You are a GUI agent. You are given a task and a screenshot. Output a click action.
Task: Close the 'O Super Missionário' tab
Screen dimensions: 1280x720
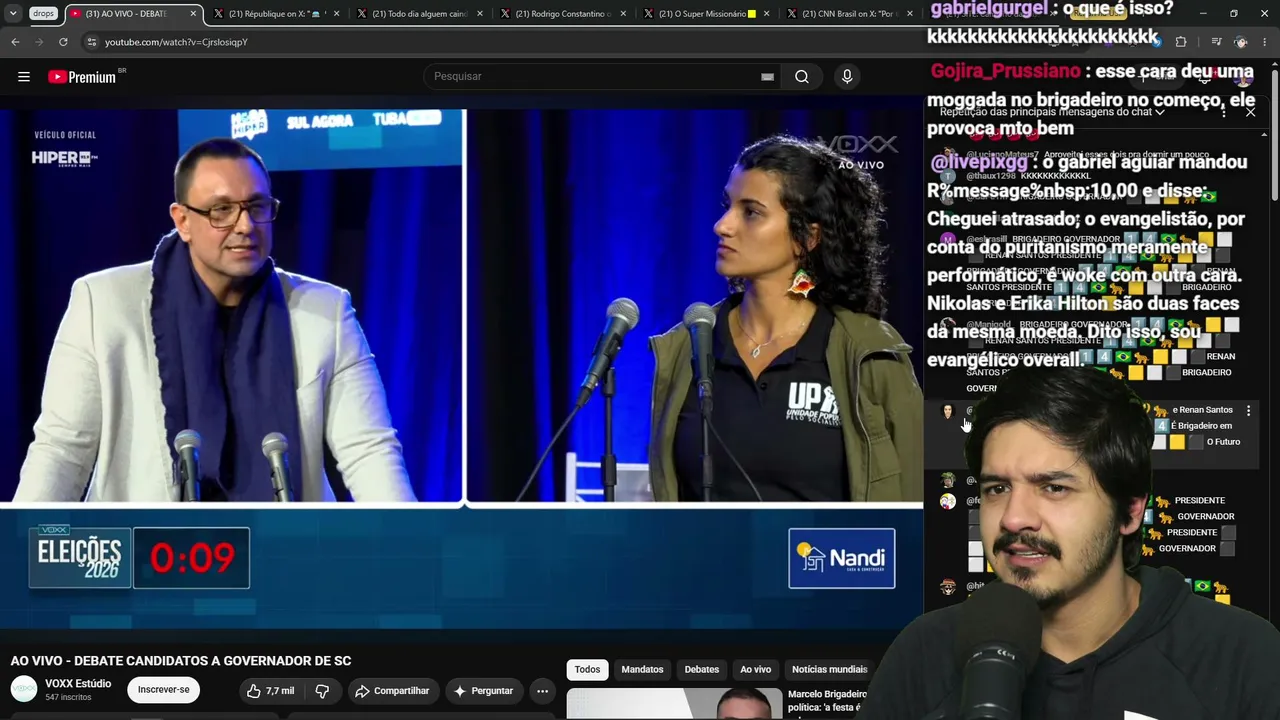768,14
